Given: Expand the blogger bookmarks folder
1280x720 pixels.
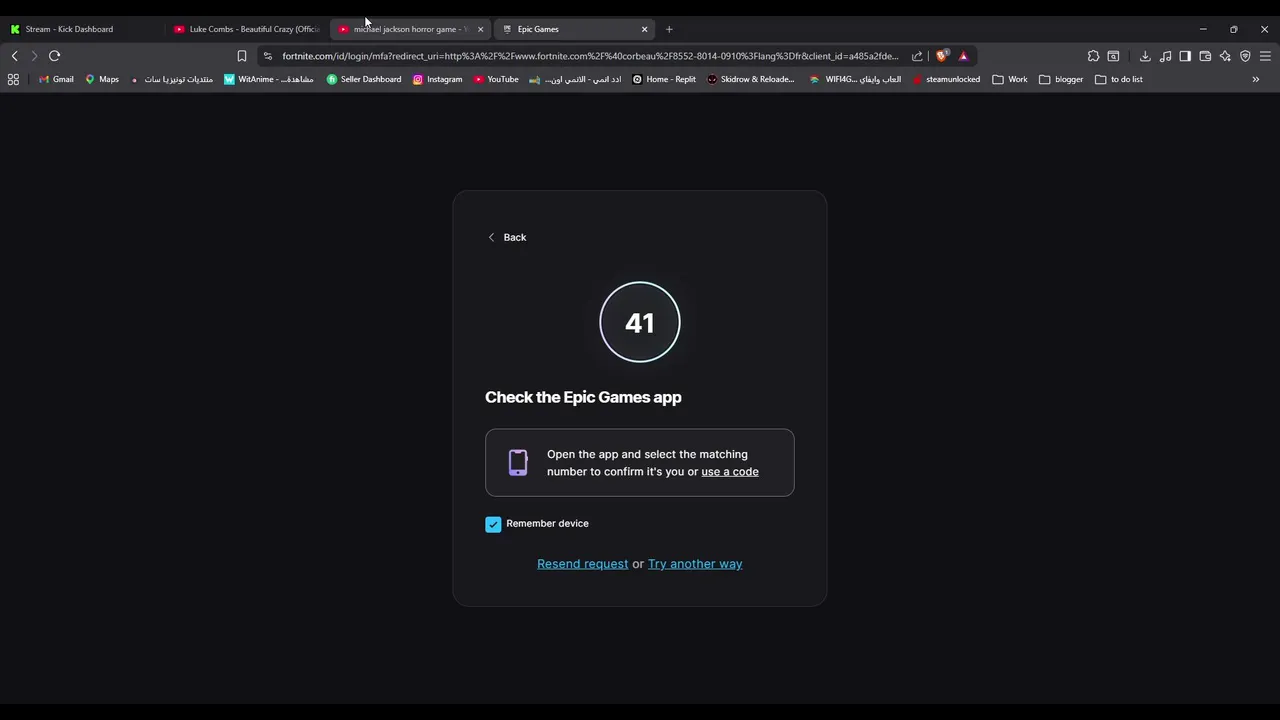Looking at the screenshot, I should [1061, 79].
